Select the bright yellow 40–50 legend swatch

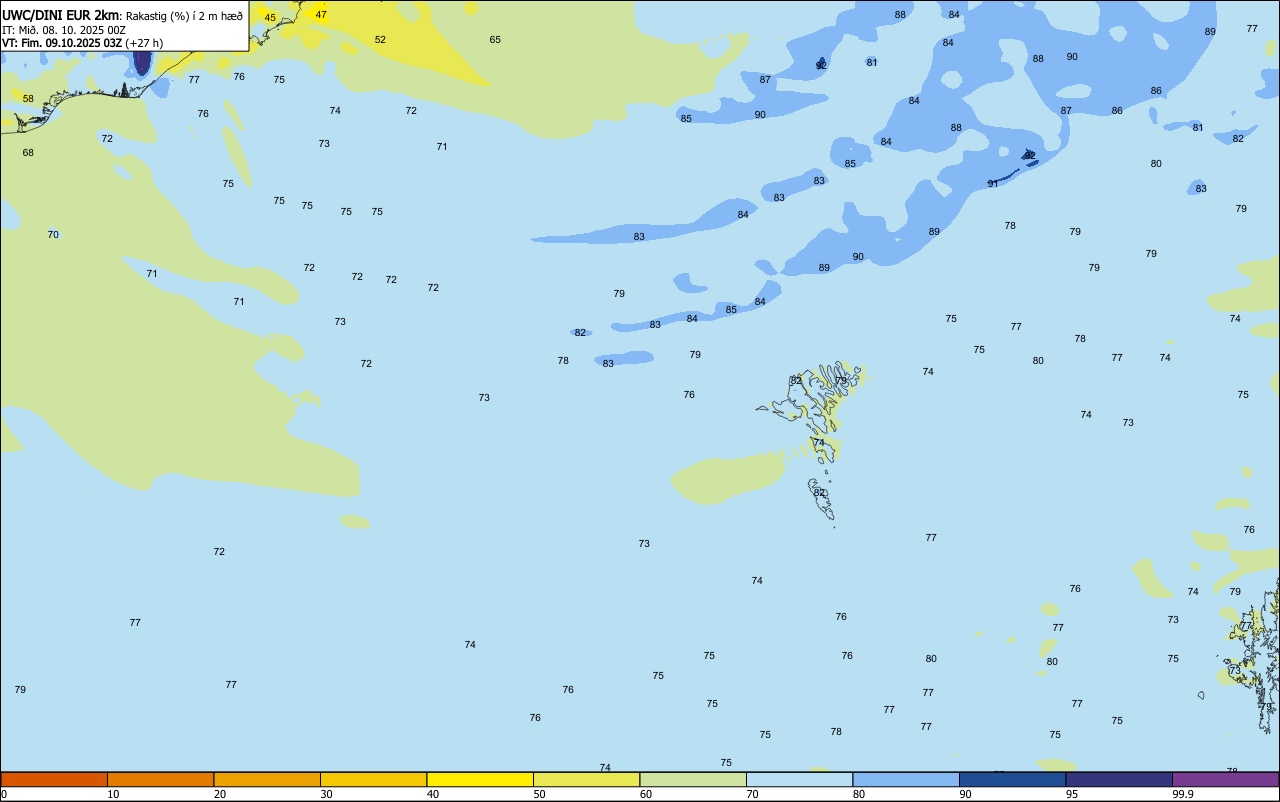[x=480, y=779]
